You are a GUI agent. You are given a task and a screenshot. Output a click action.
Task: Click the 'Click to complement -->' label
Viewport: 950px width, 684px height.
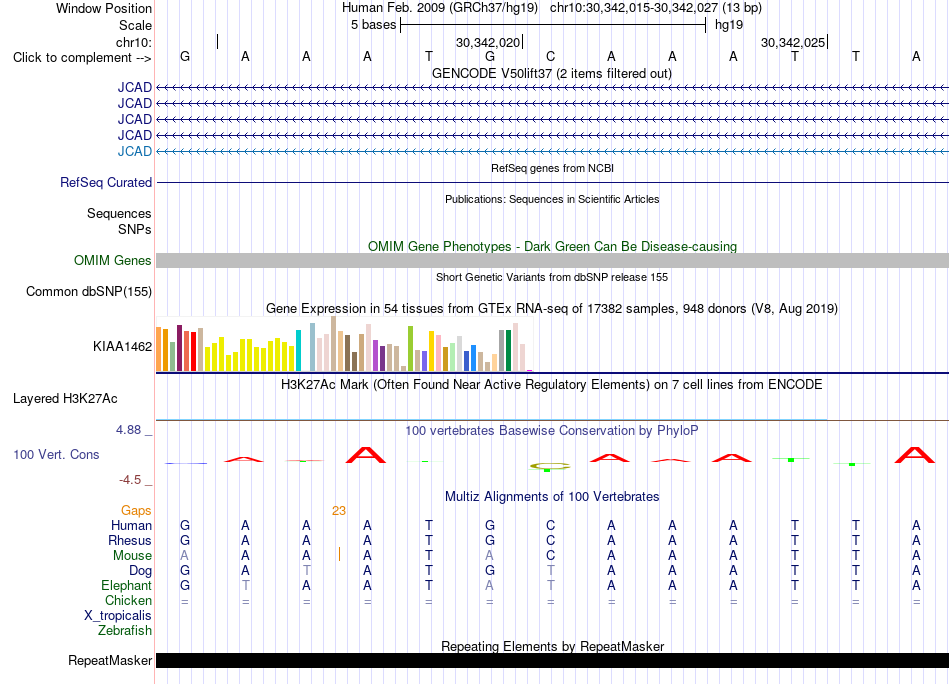(x=82, y=58)
